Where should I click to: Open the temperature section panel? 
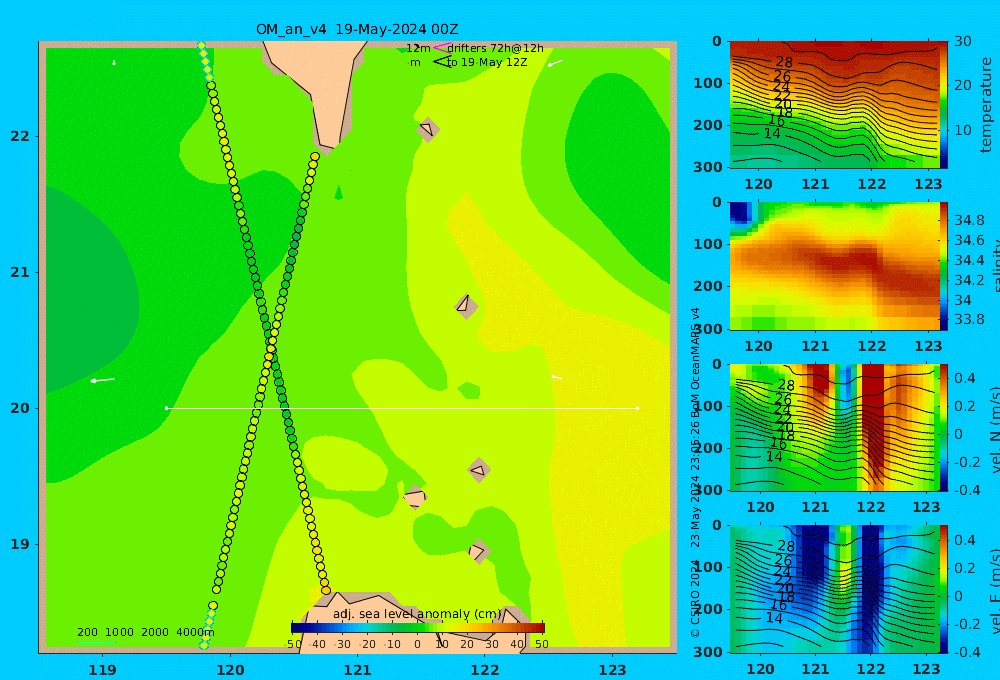[834, 105]
